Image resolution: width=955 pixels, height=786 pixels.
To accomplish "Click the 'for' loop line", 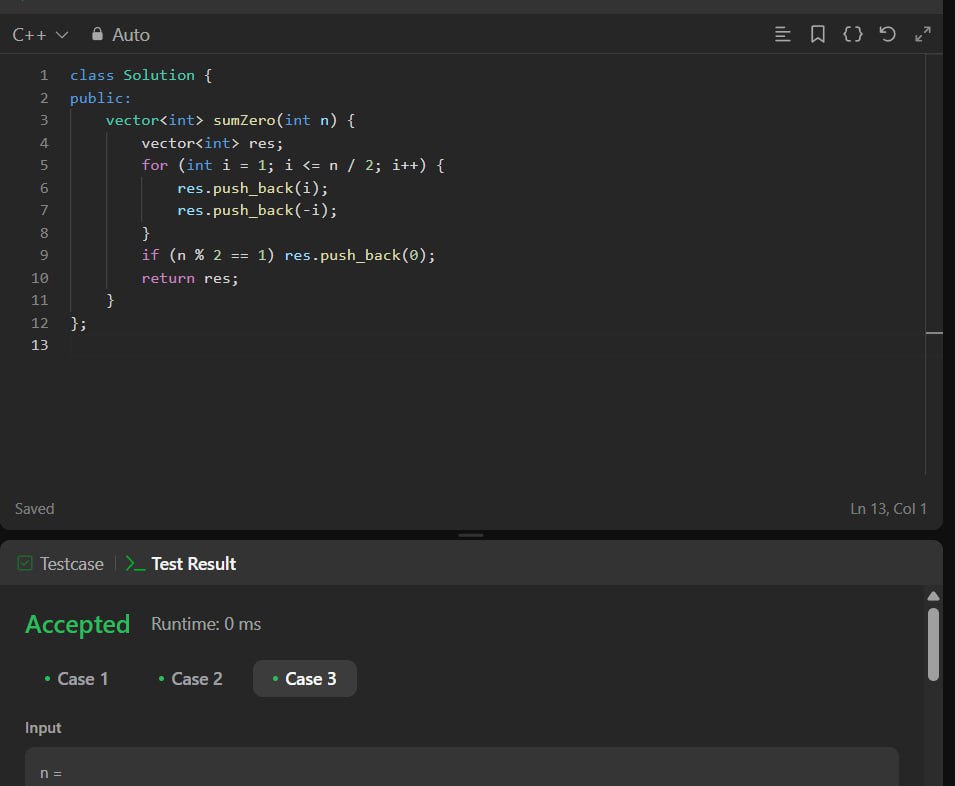I will tap(293, 166).
